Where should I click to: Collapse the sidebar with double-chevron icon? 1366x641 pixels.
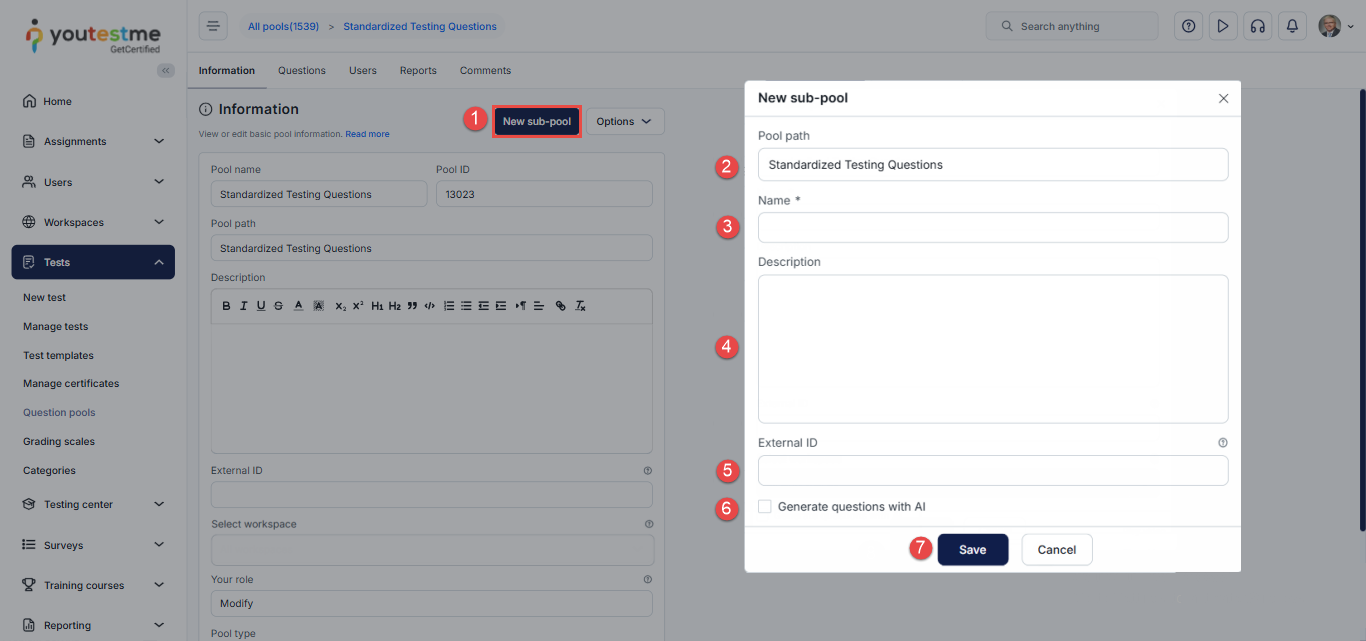(166, 70)
